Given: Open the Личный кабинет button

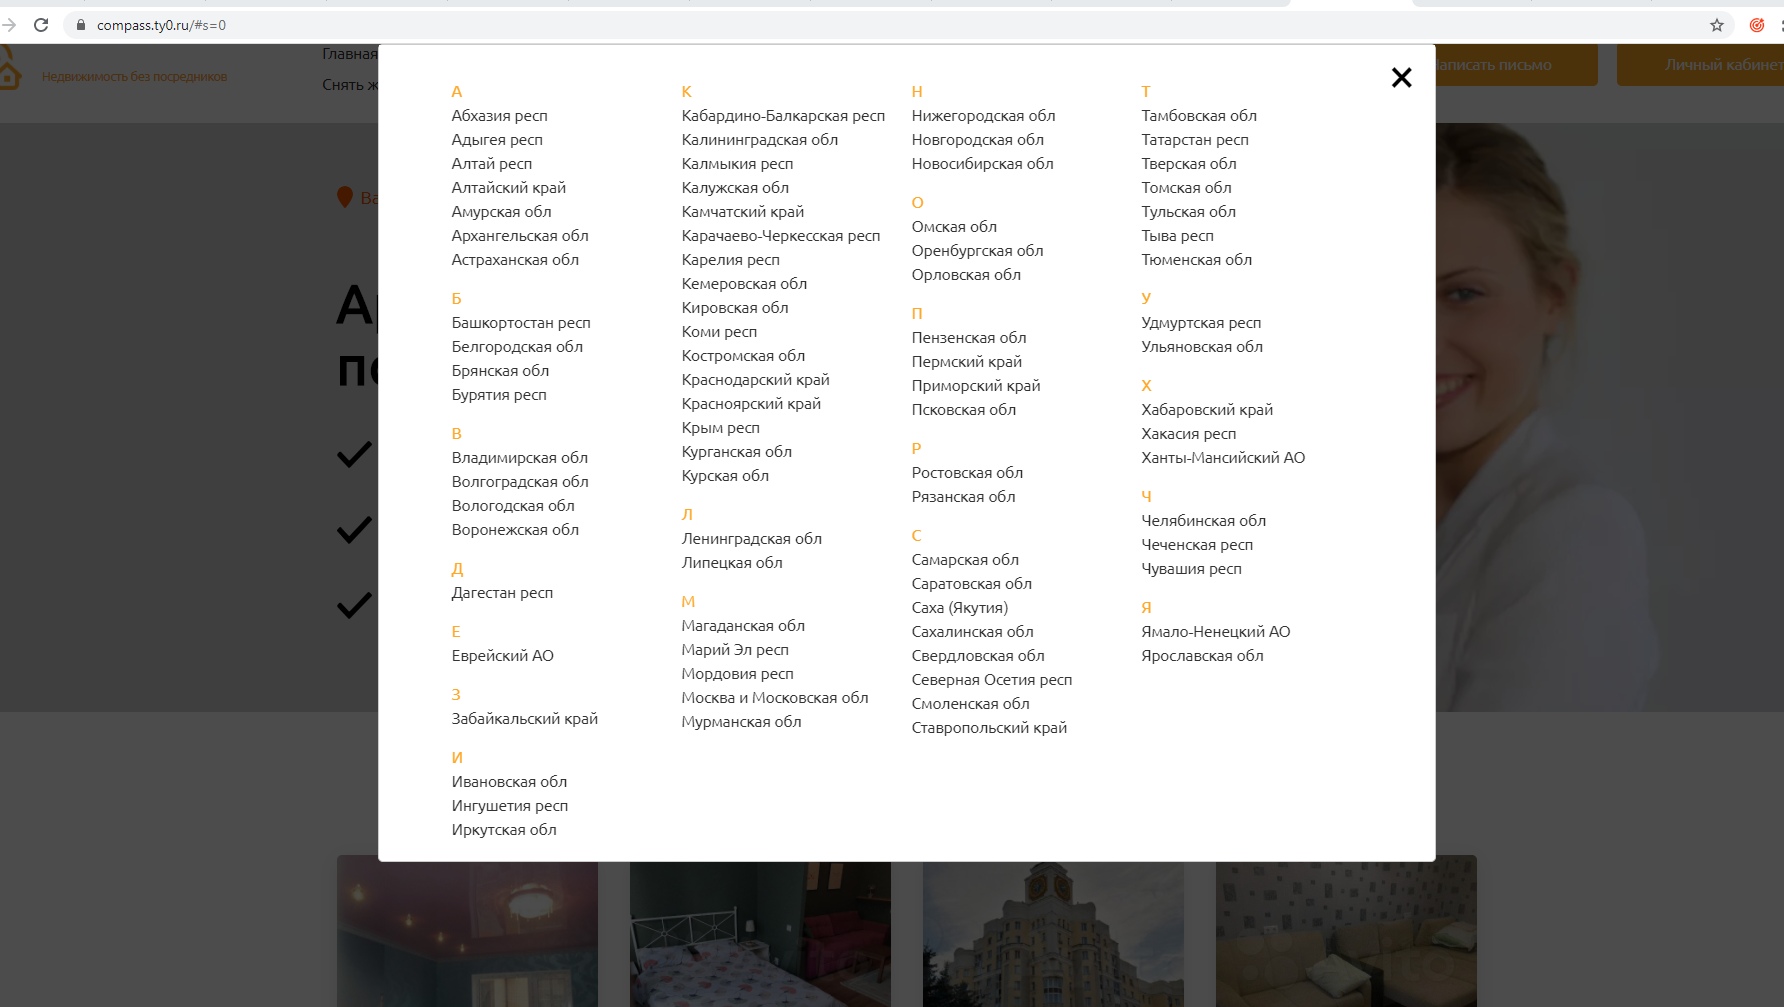Looking at the screenshot, I should (x=1700, y=65).
